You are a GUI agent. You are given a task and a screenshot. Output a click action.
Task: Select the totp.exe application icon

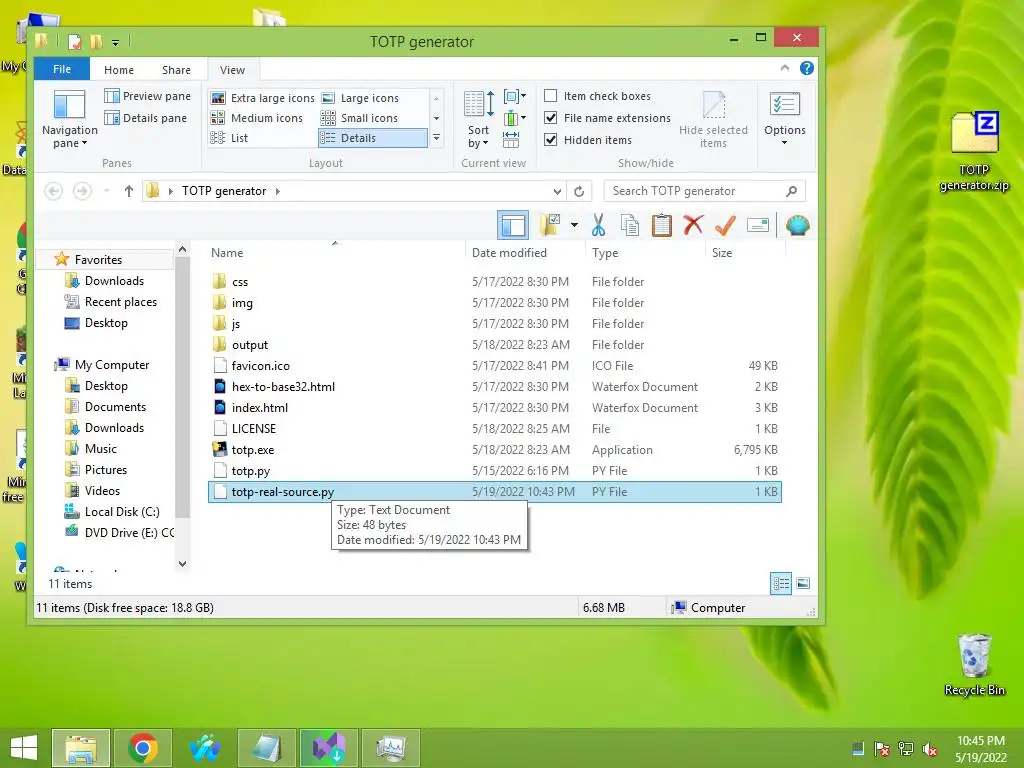pyautogui.click(x=220, y=449)
